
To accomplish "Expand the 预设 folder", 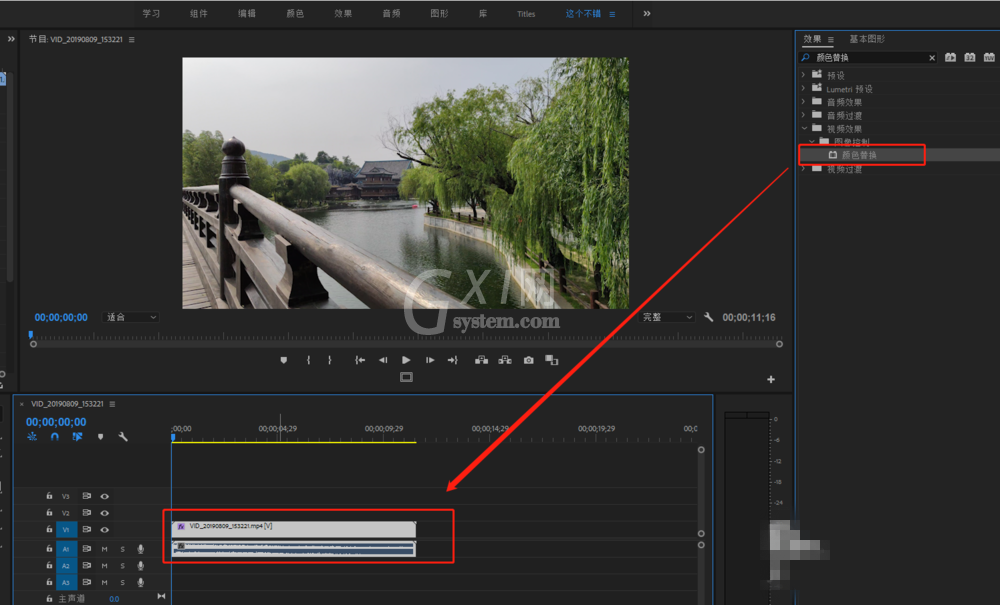I will tap(804, 75).
